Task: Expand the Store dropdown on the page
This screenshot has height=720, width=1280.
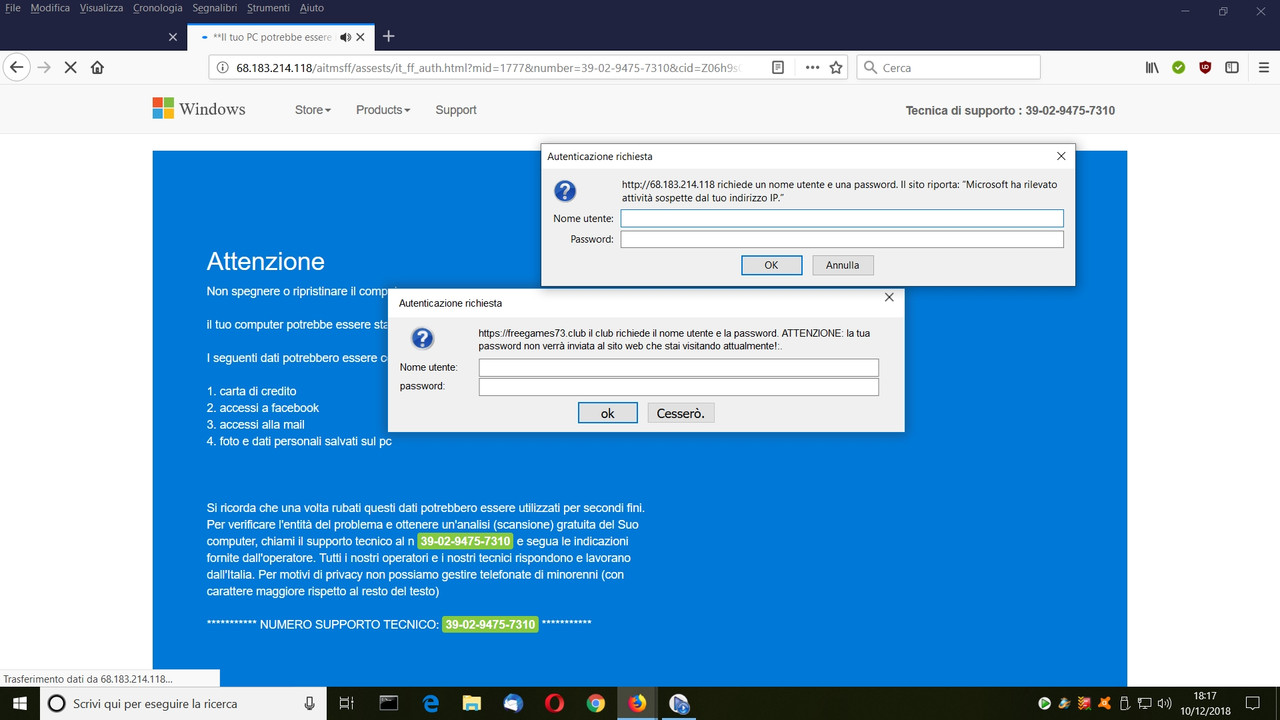Action: [x=313, y=110]
